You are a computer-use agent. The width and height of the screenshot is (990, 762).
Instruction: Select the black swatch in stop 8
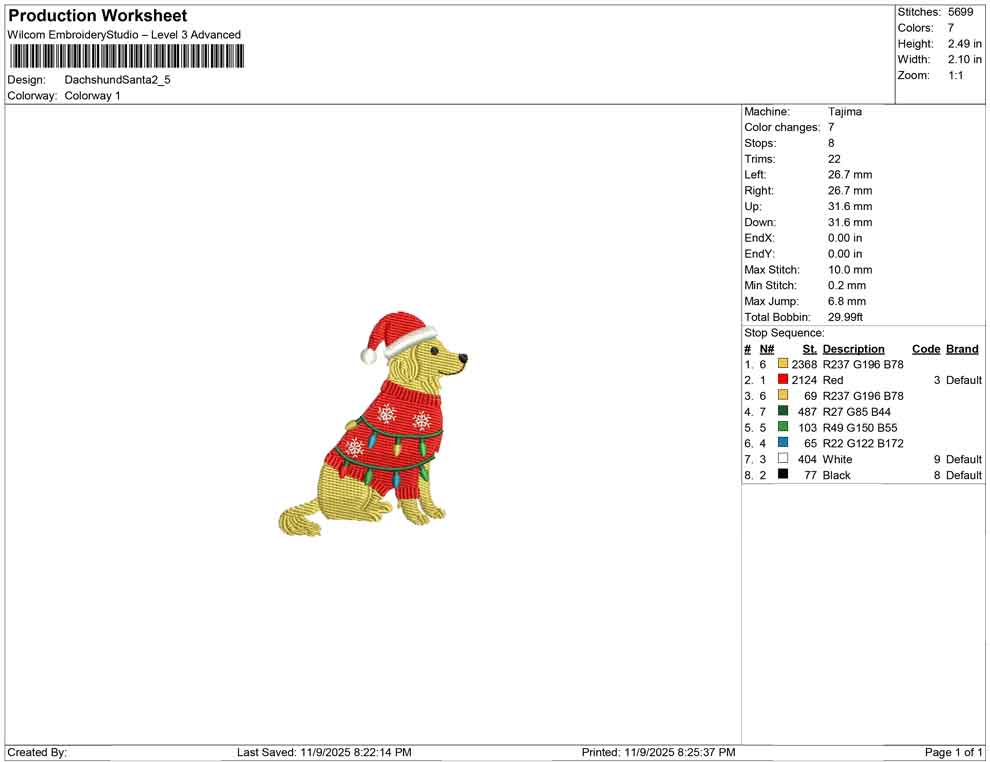783,475
